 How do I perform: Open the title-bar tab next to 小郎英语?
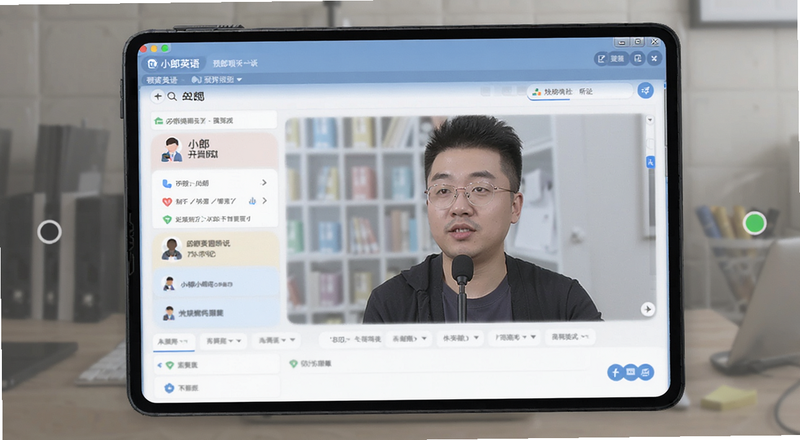(235, 63)
